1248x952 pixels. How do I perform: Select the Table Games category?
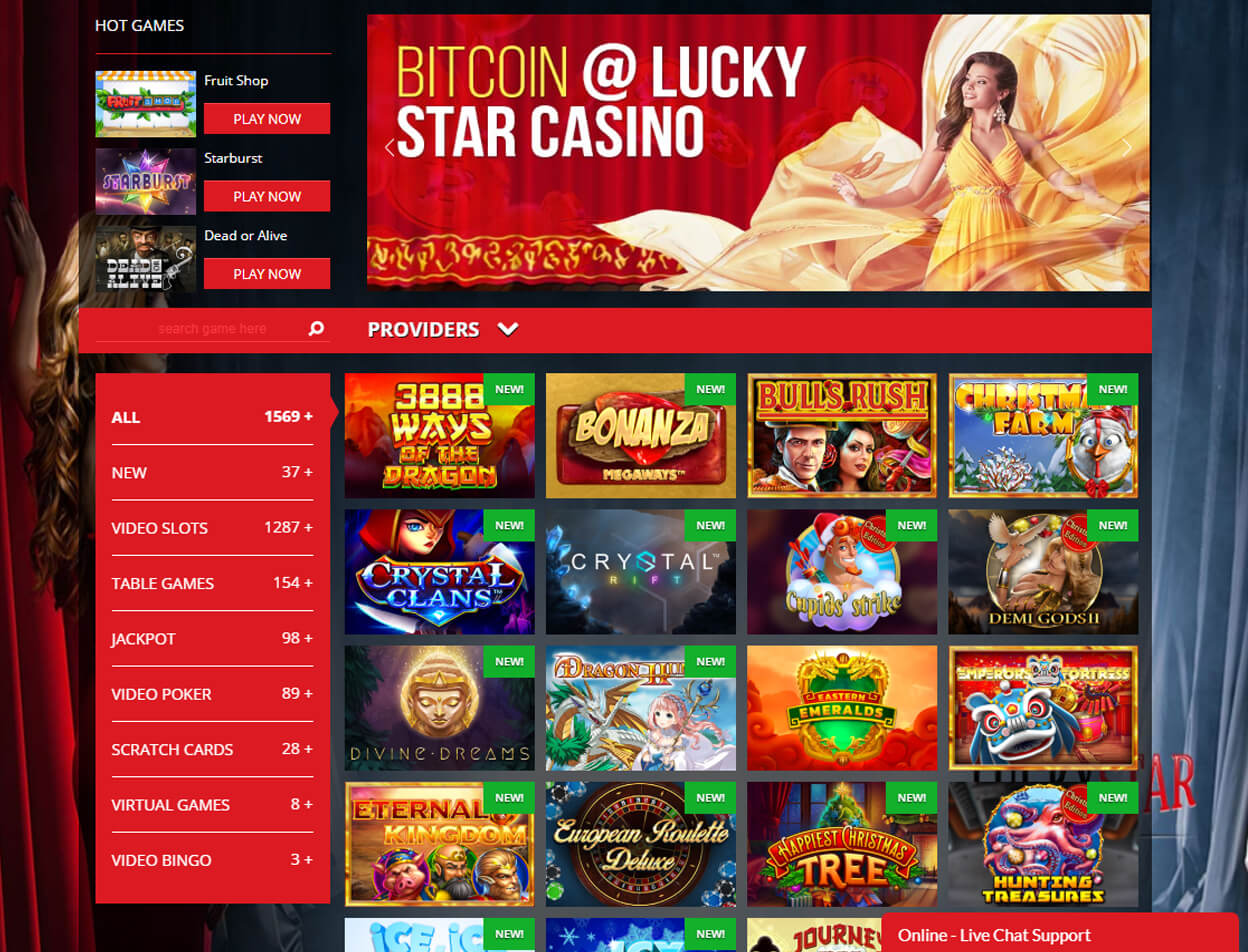click(212, 583)
